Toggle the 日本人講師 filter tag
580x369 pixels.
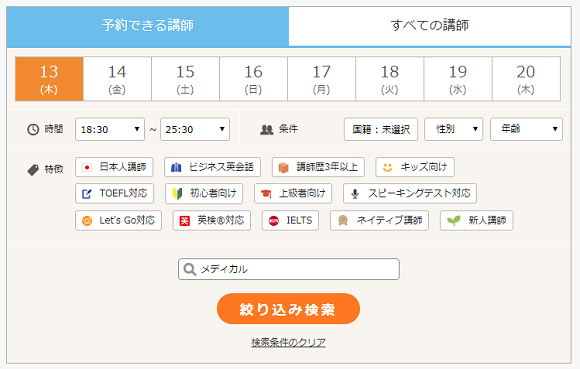tap(114, 167)
